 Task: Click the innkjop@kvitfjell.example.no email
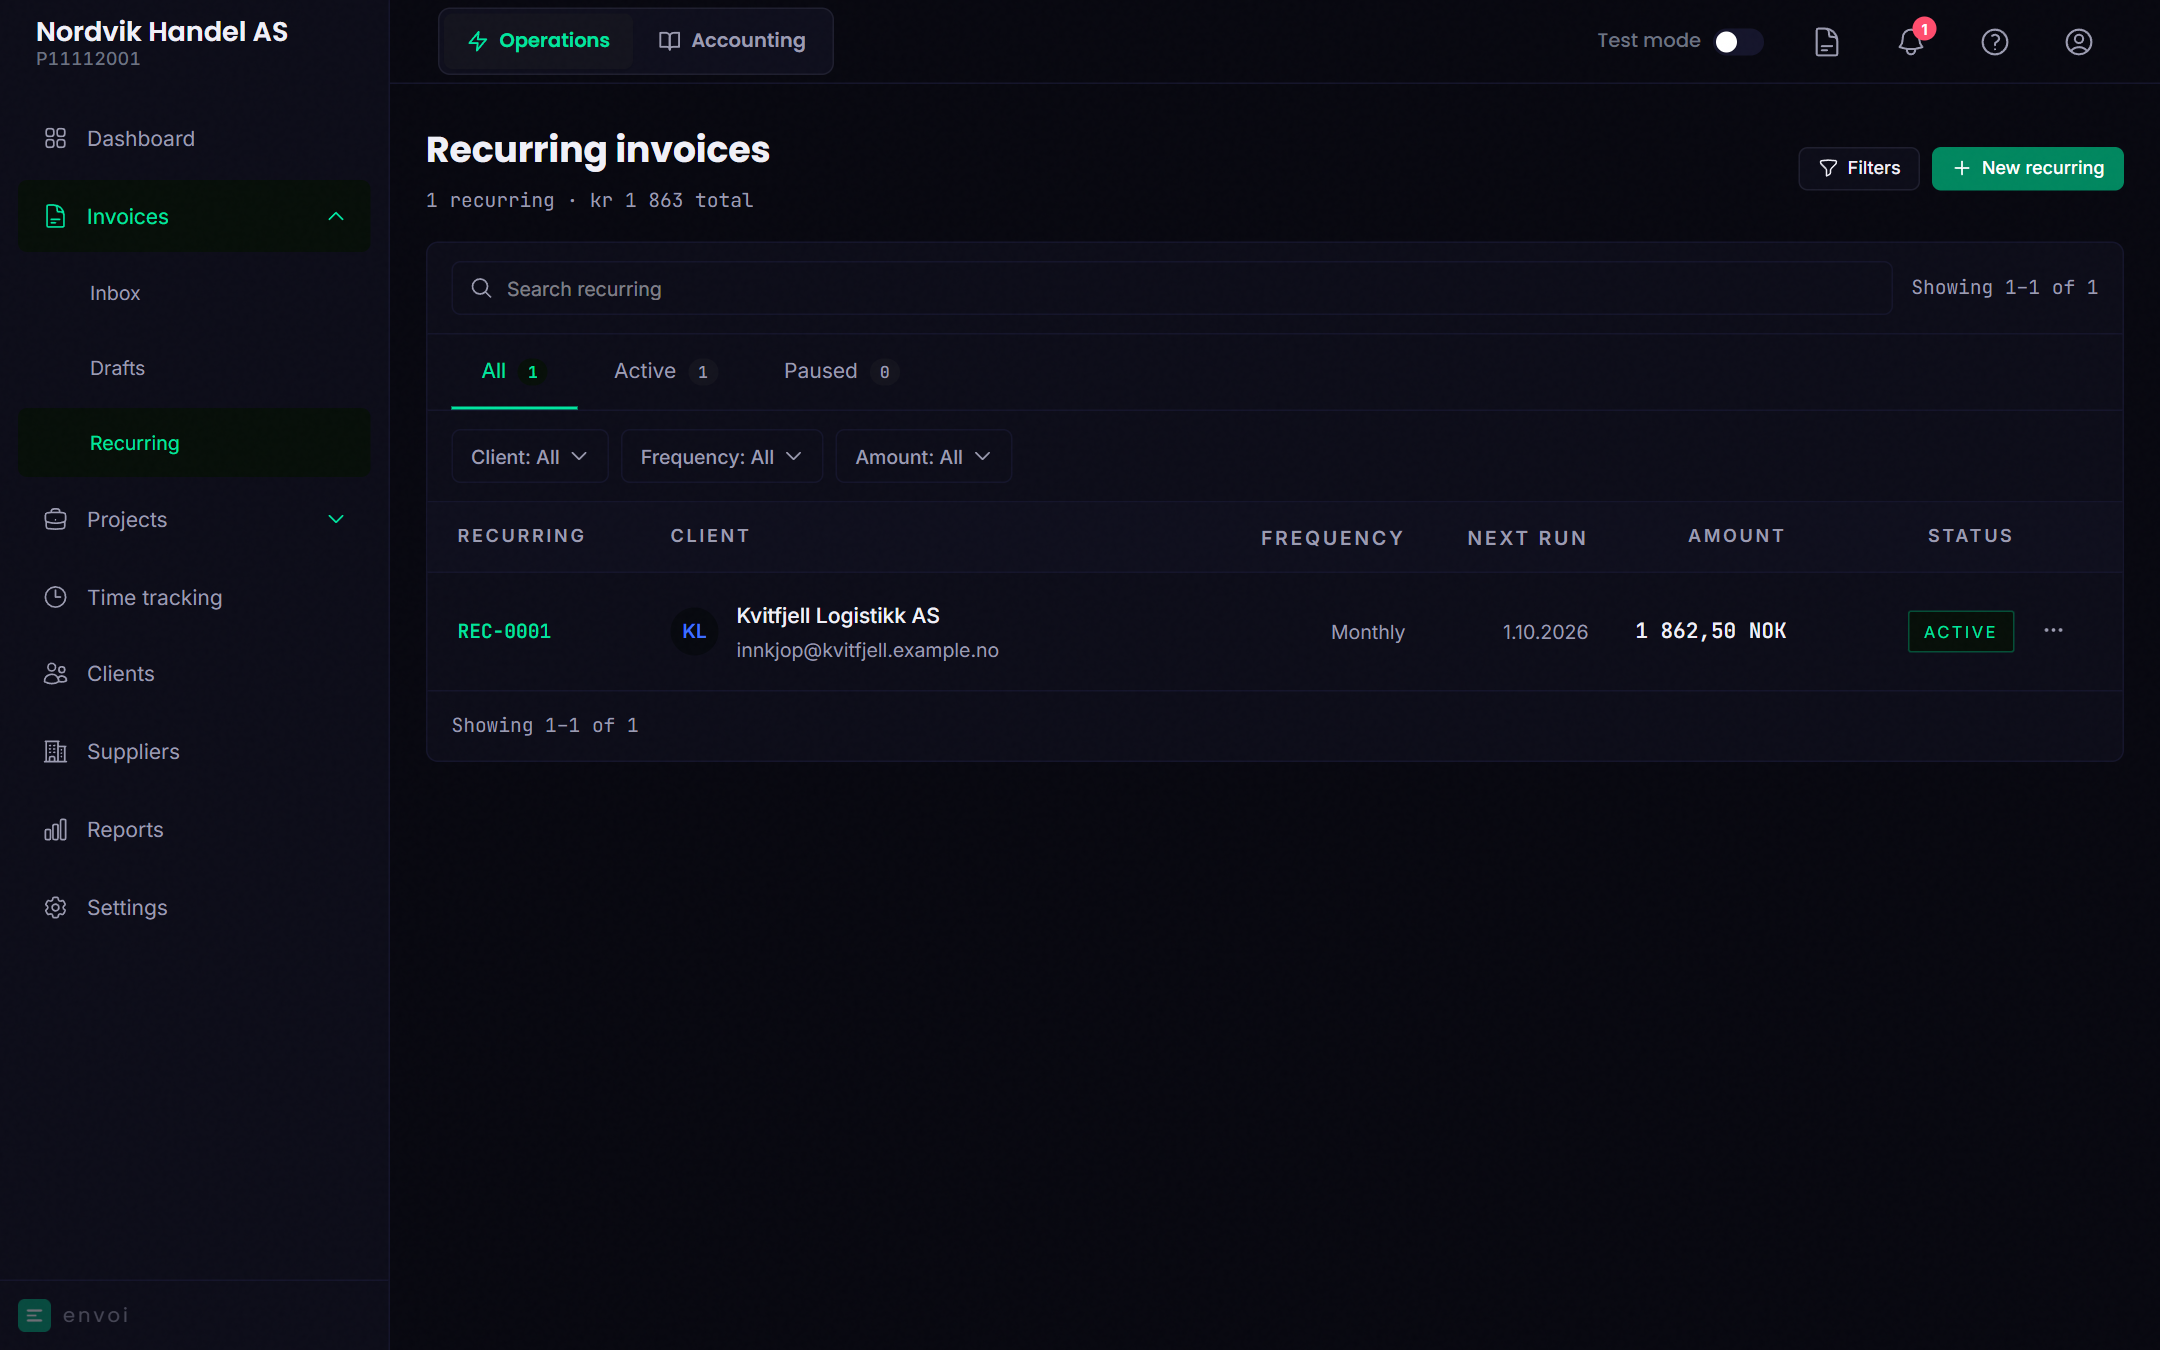[x=867, y=650]
